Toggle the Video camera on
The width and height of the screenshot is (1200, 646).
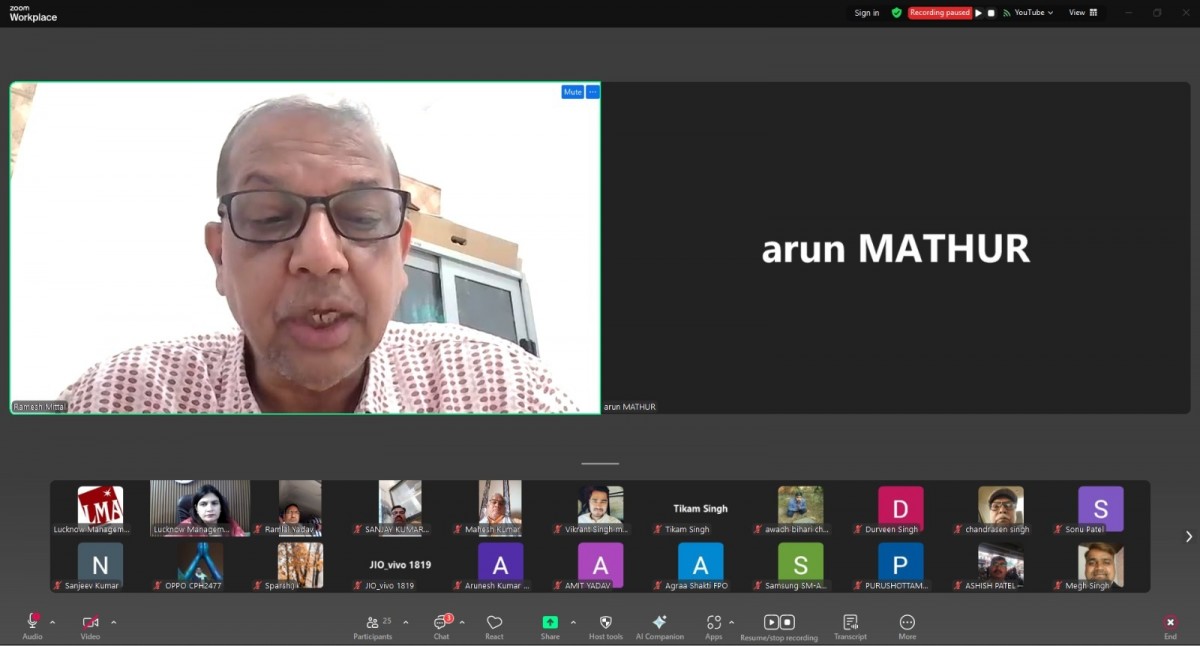pos(90,622)
